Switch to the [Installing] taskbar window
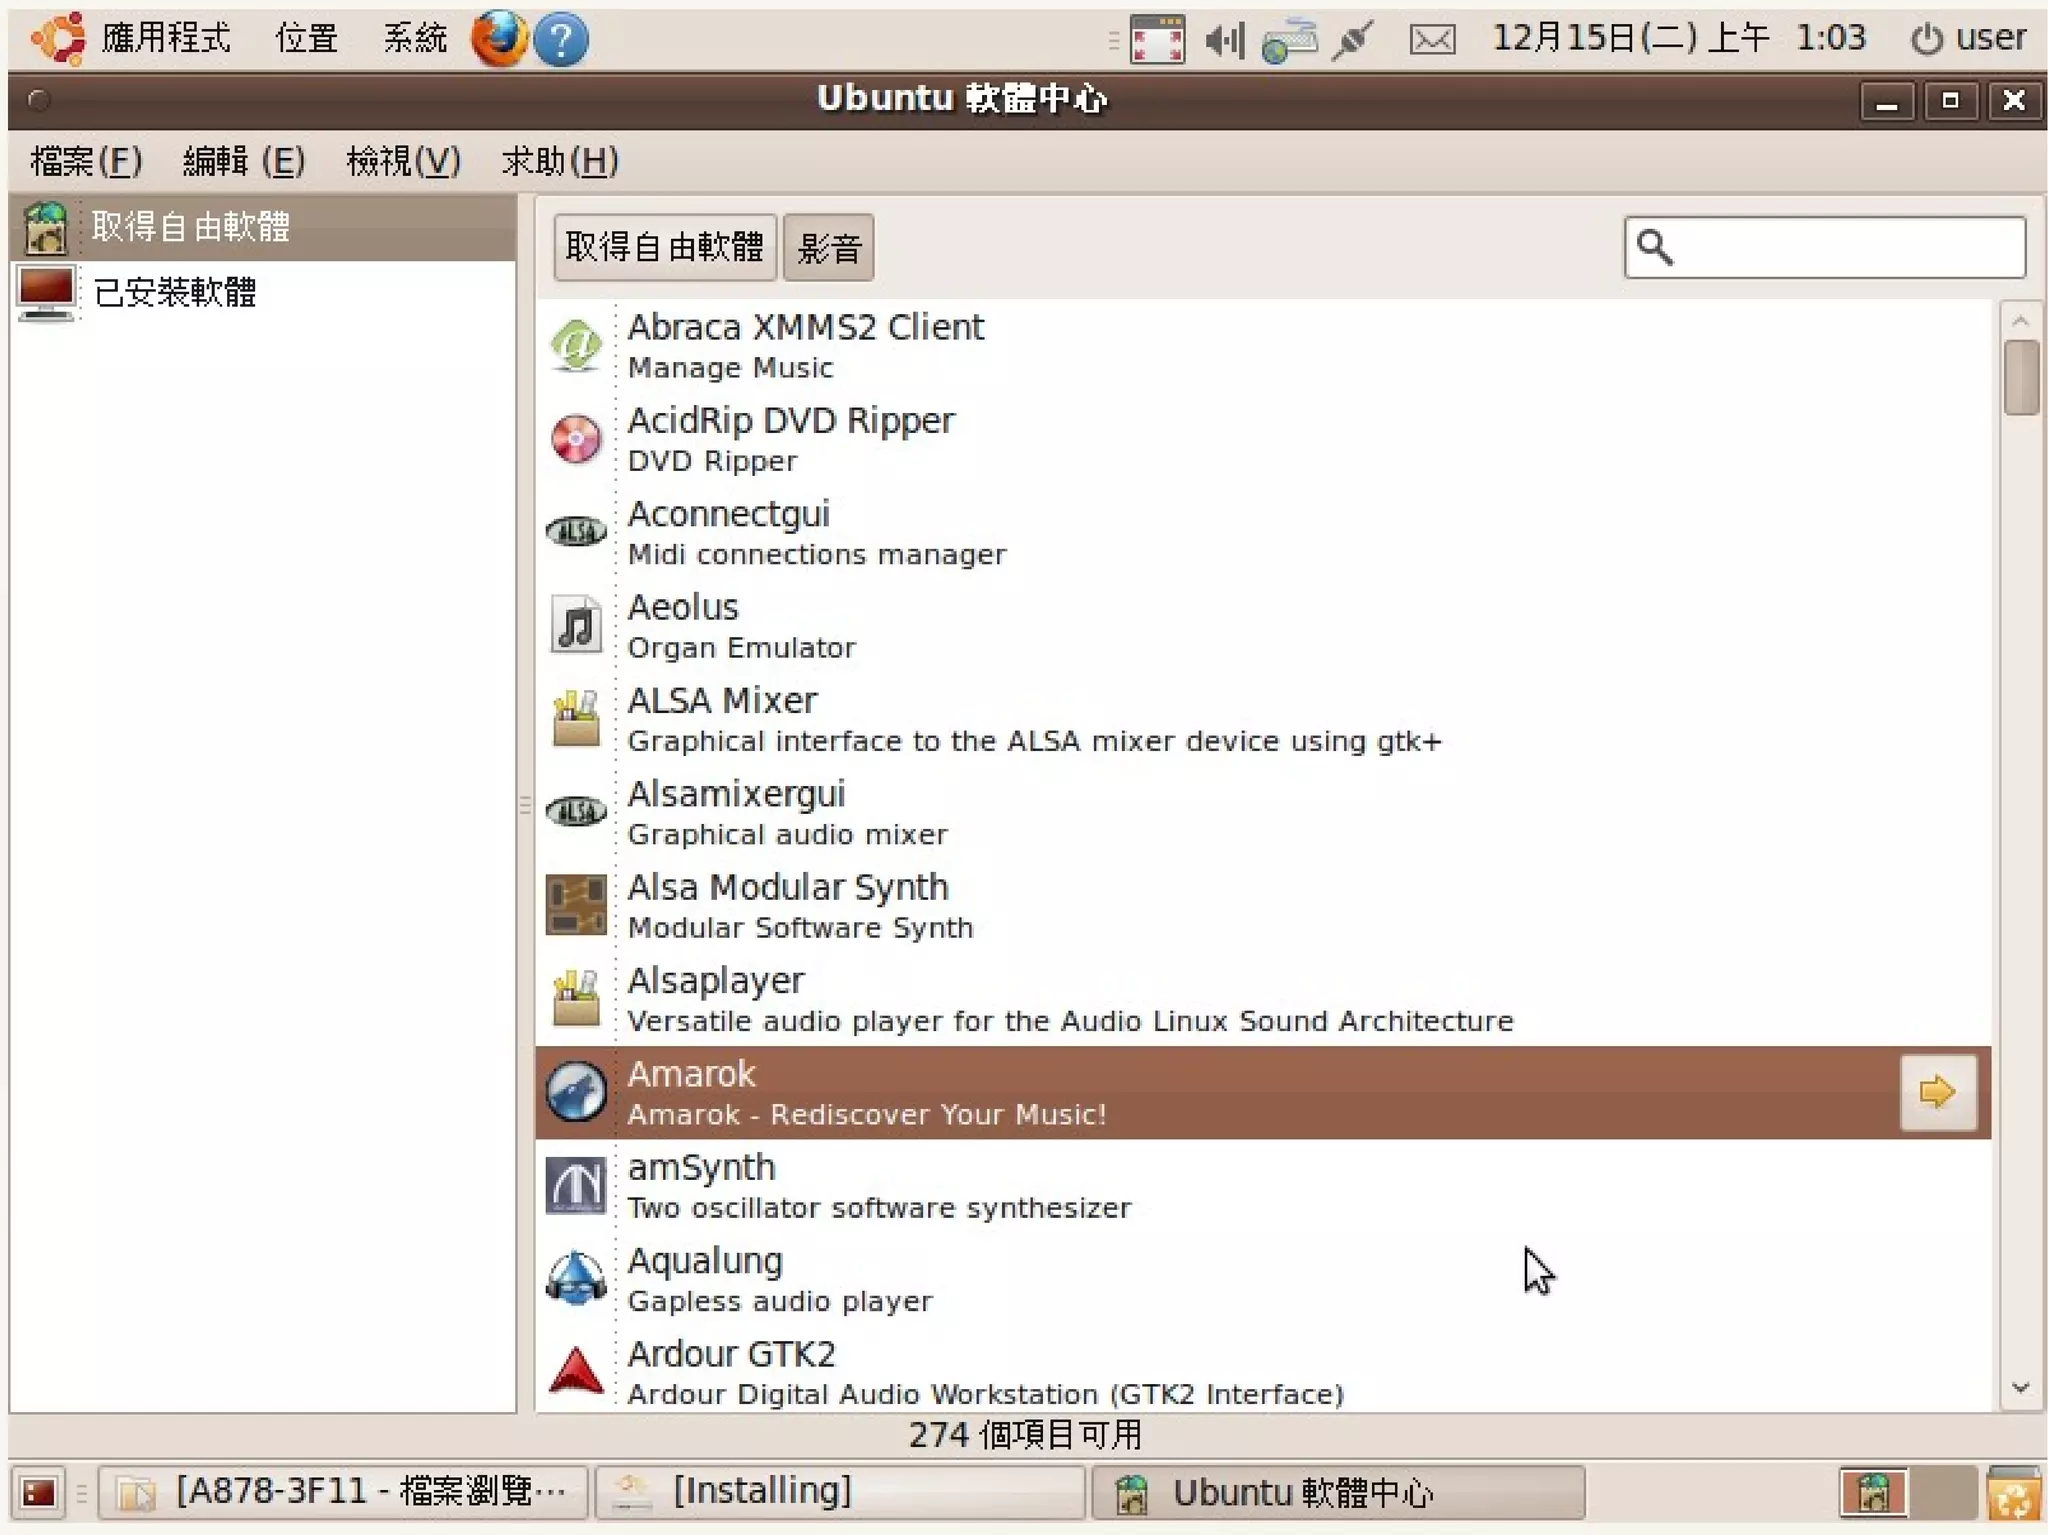 coord(839,1492)
